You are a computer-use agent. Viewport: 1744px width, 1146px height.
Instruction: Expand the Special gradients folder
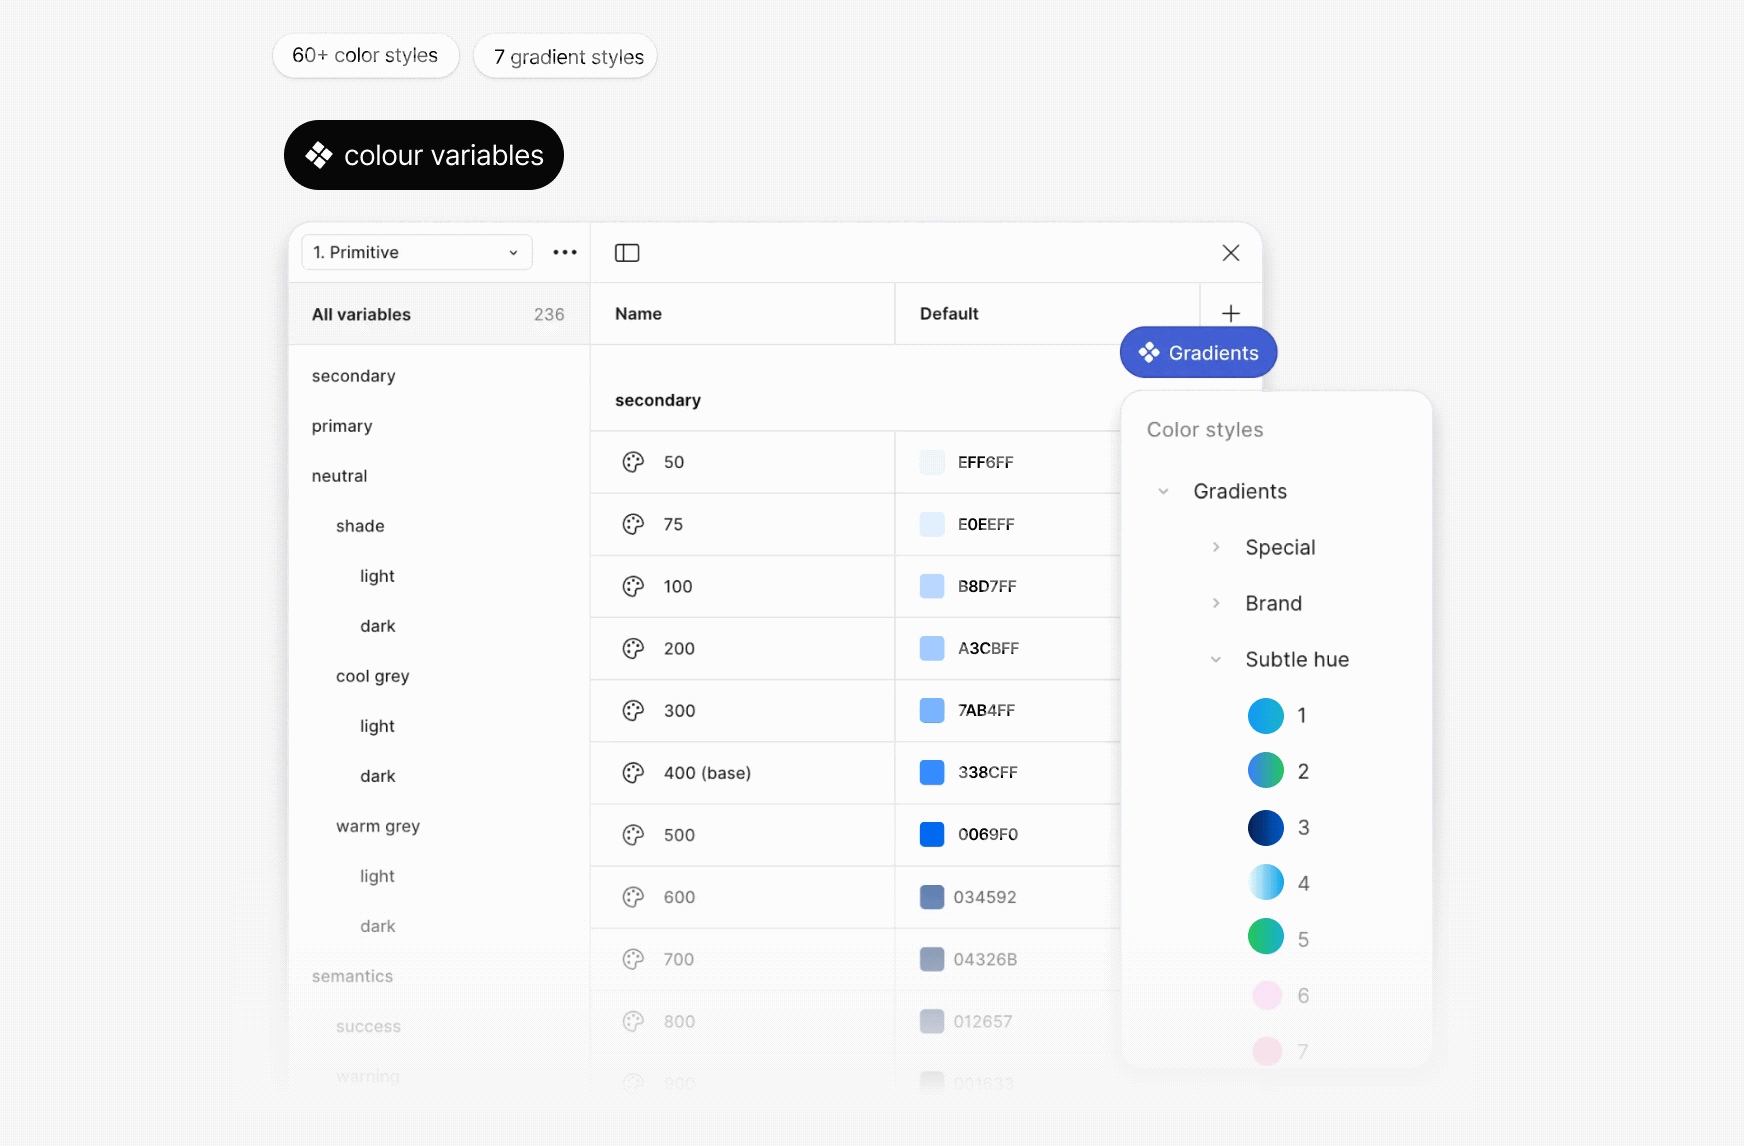1216,547
